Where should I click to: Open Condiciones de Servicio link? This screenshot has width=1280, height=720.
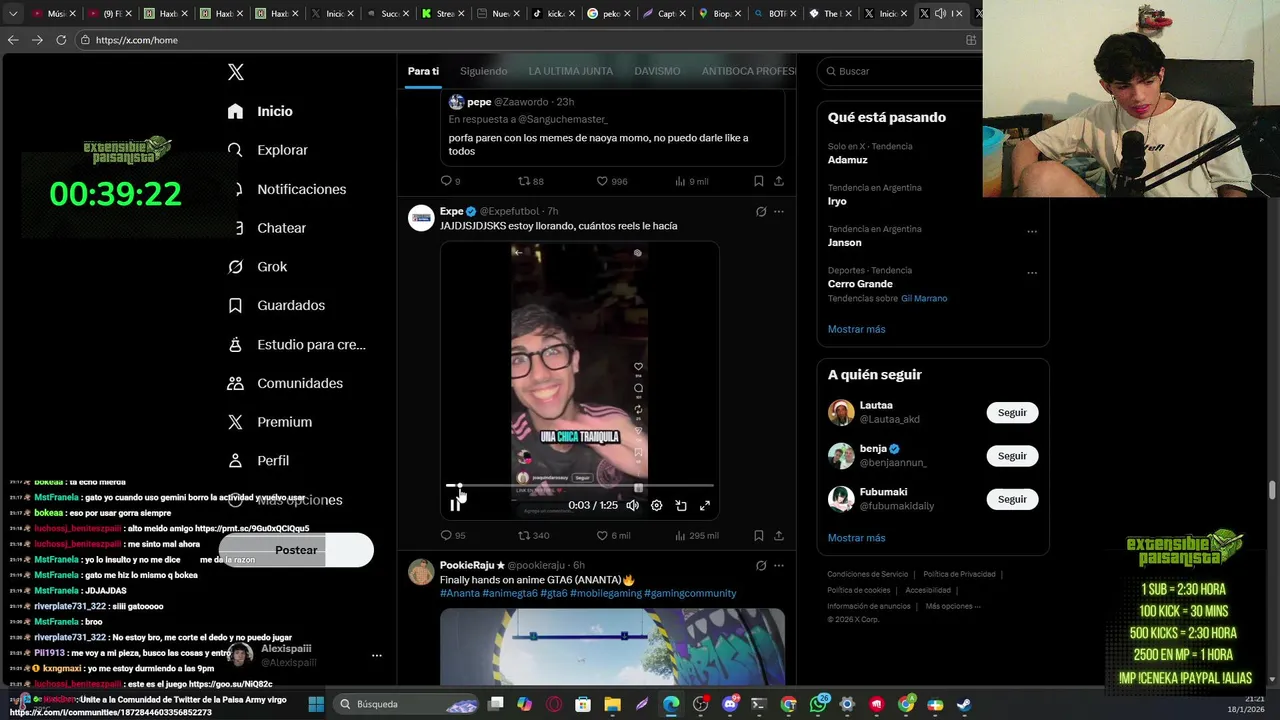867,574
